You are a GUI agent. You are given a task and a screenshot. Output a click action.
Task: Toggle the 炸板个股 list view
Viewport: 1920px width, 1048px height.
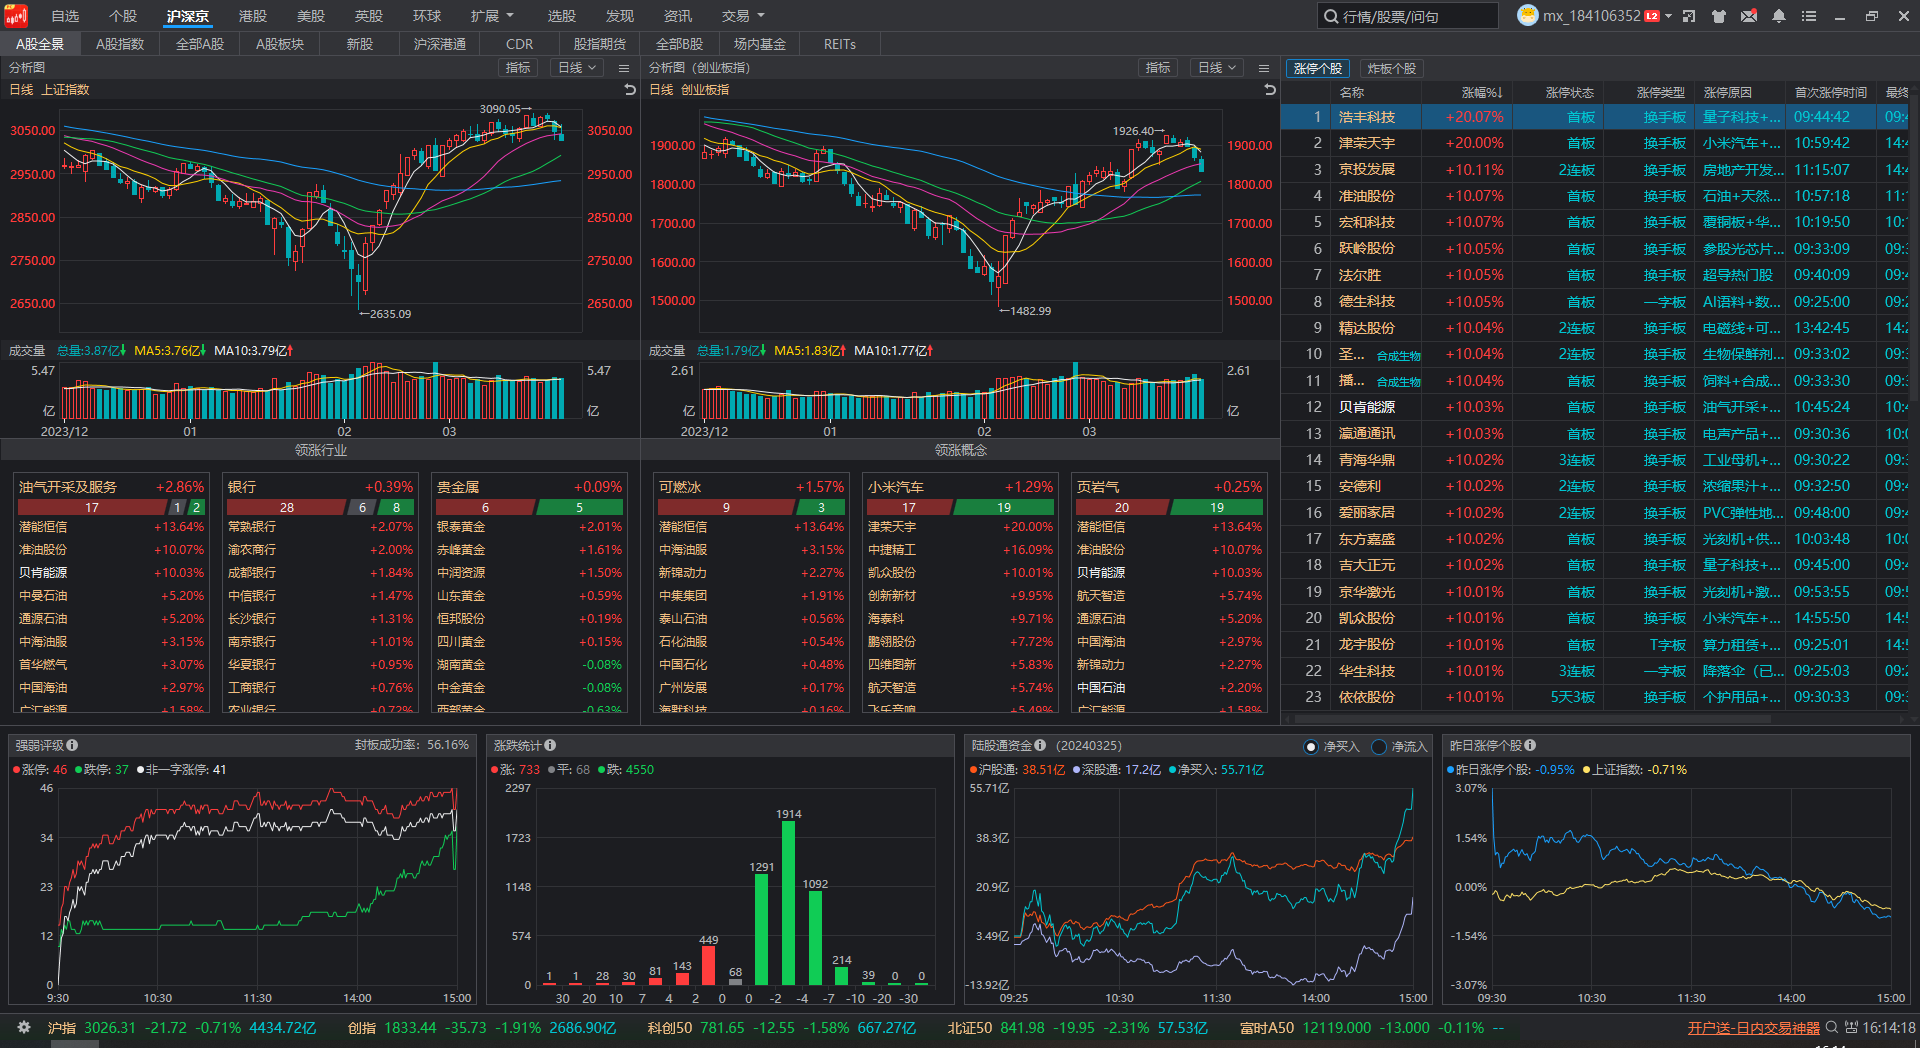[1391, 68]
